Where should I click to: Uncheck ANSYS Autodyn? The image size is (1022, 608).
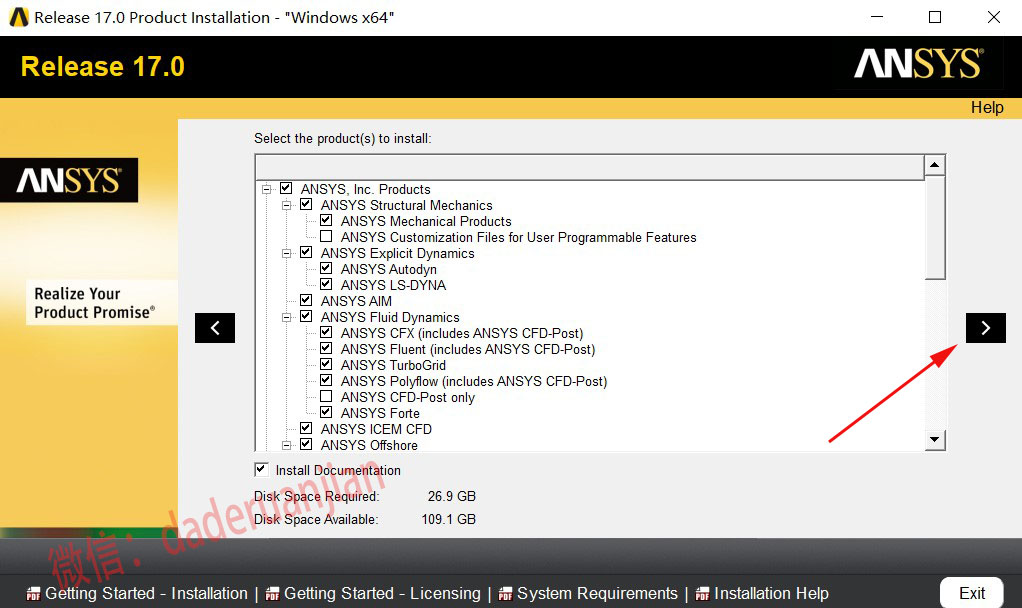pyautogui.click(x=327, y=268)
